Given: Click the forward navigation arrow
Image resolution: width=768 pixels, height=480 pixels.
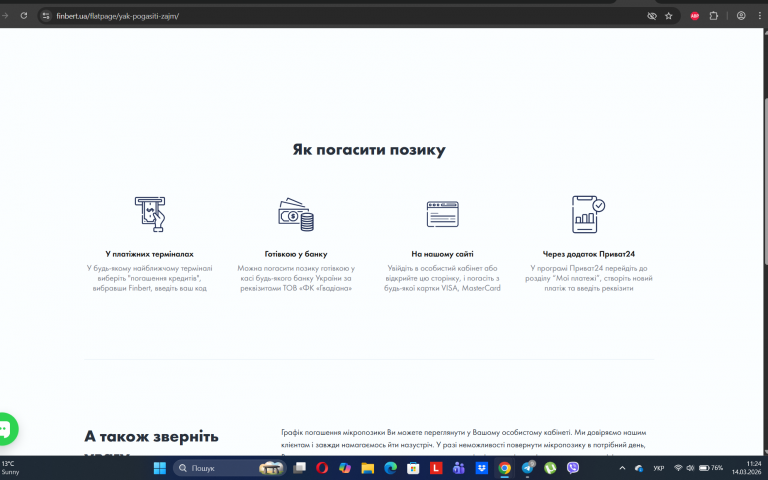Looking at the screenshot, I should click(5, 16).
